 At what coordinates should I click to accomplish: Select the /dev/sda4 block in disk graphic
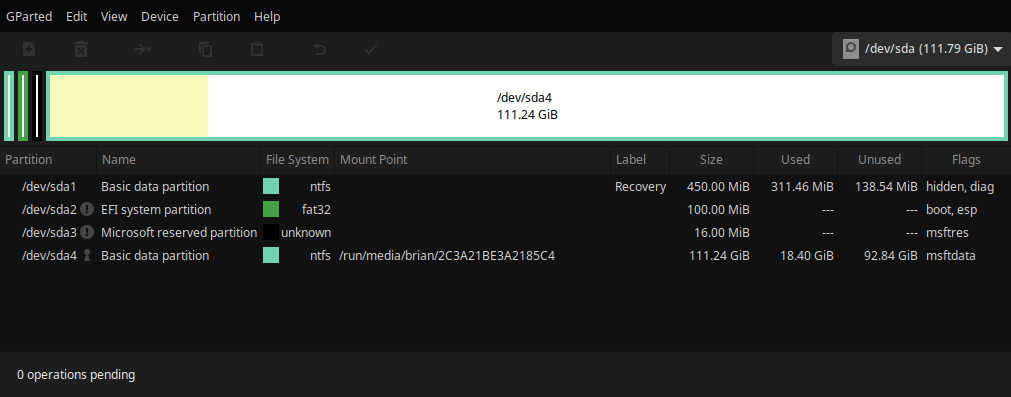[527, 106]
